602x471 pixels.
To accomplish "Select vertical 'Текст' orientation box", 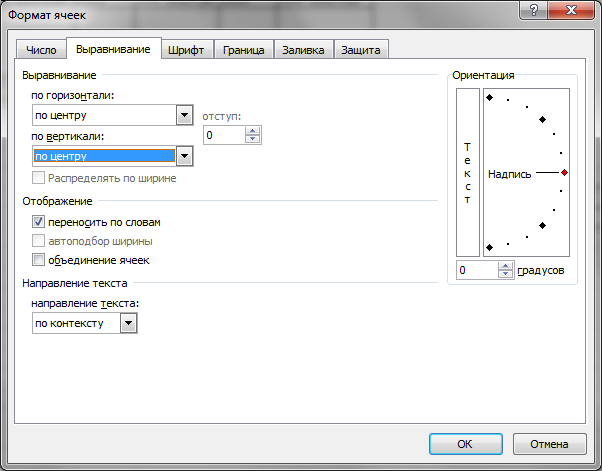I will click(x=468, y=173).
